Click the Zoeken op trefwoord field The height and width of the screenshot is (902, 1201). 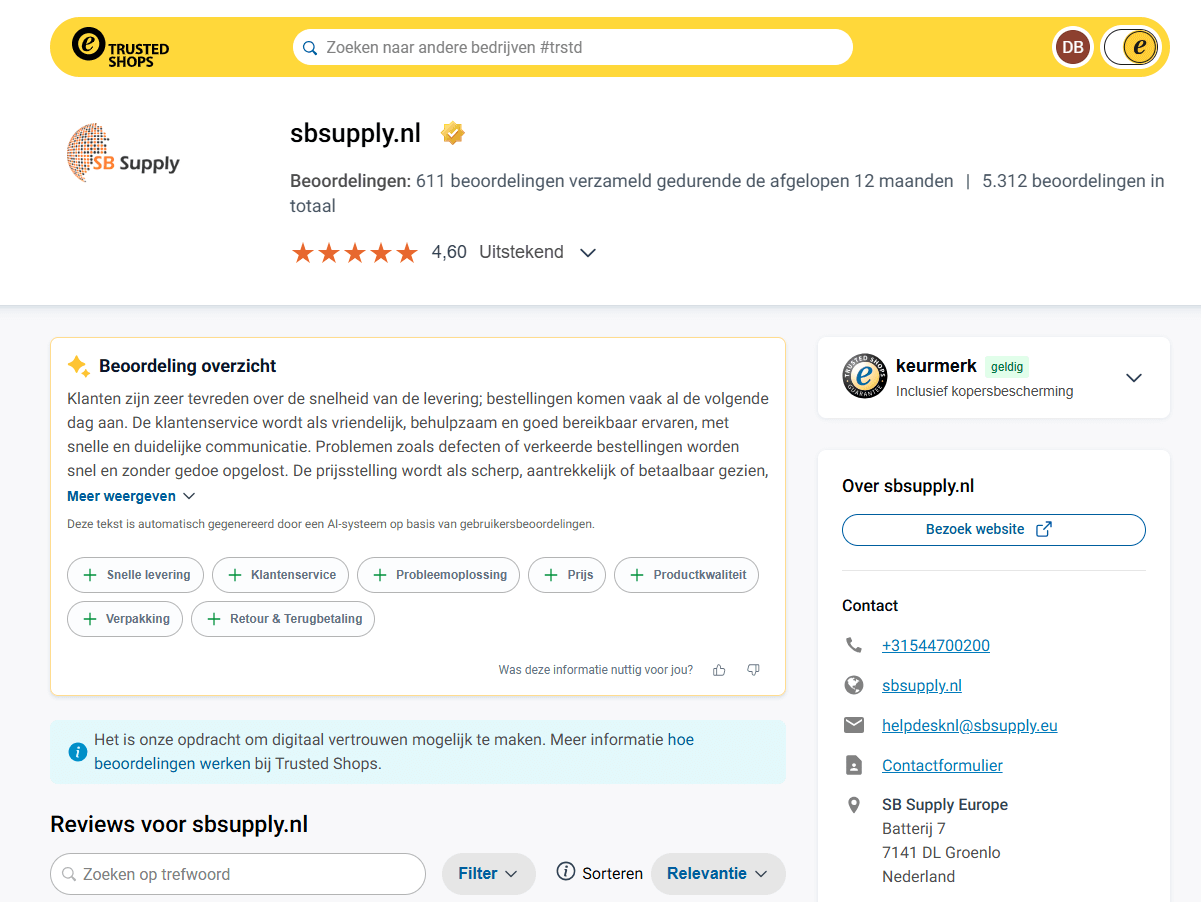click(x=238, y=874)
